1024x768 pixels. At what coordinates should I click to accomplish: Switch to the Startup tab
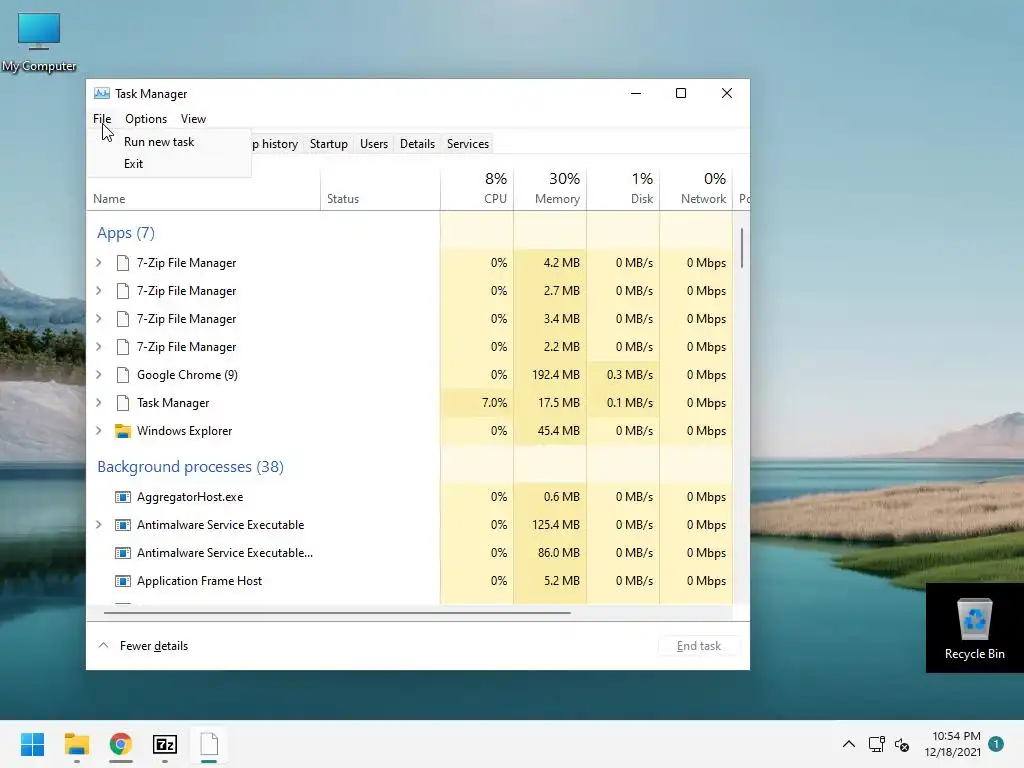(x=328, y=144)
